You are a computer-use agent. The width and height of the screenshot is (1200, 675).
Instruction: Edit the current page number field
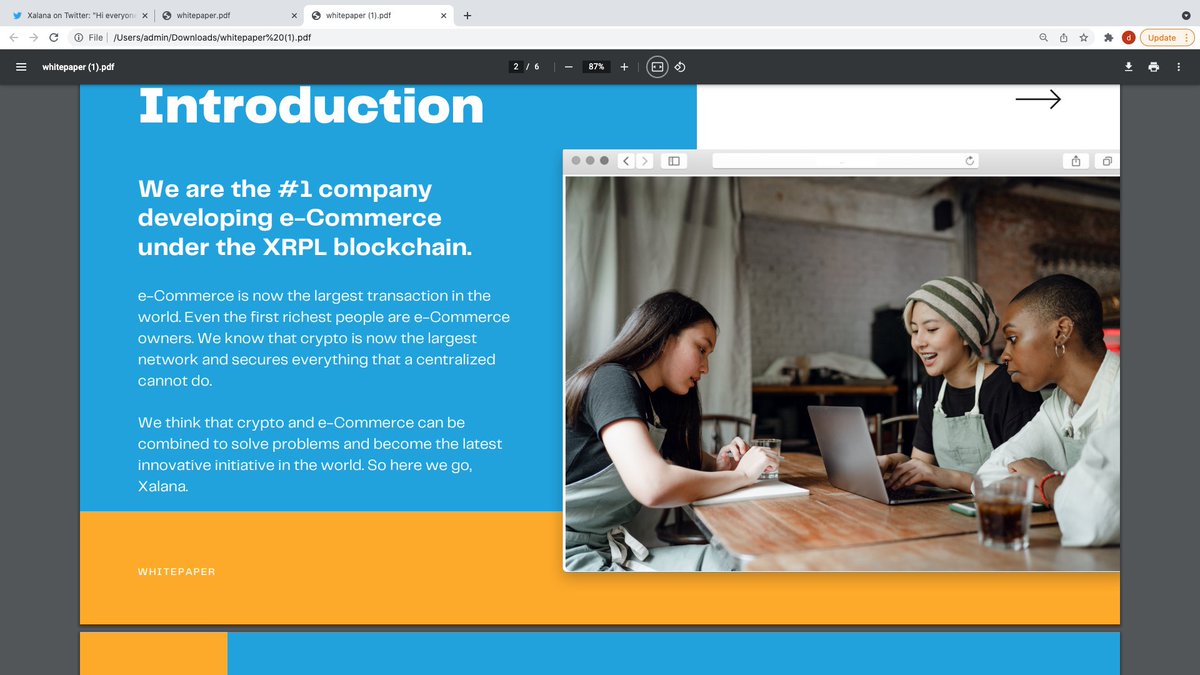pyautogui.click(x=516, y=67)
